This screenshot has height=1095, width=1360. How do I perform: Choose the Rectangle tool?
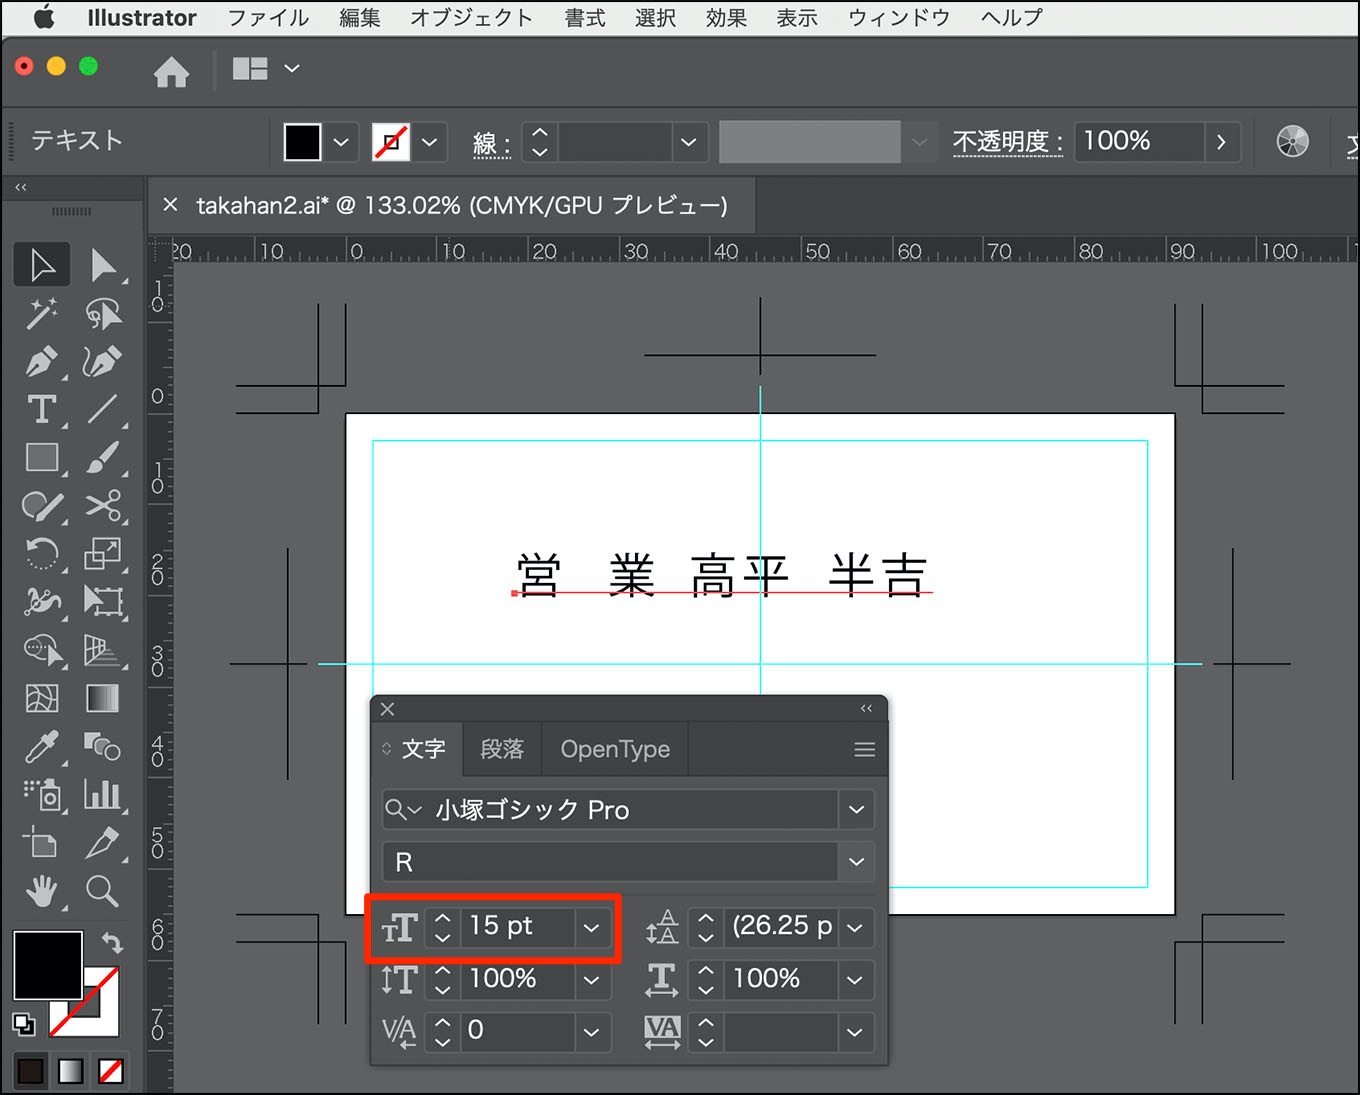click(x=42, y=457)
